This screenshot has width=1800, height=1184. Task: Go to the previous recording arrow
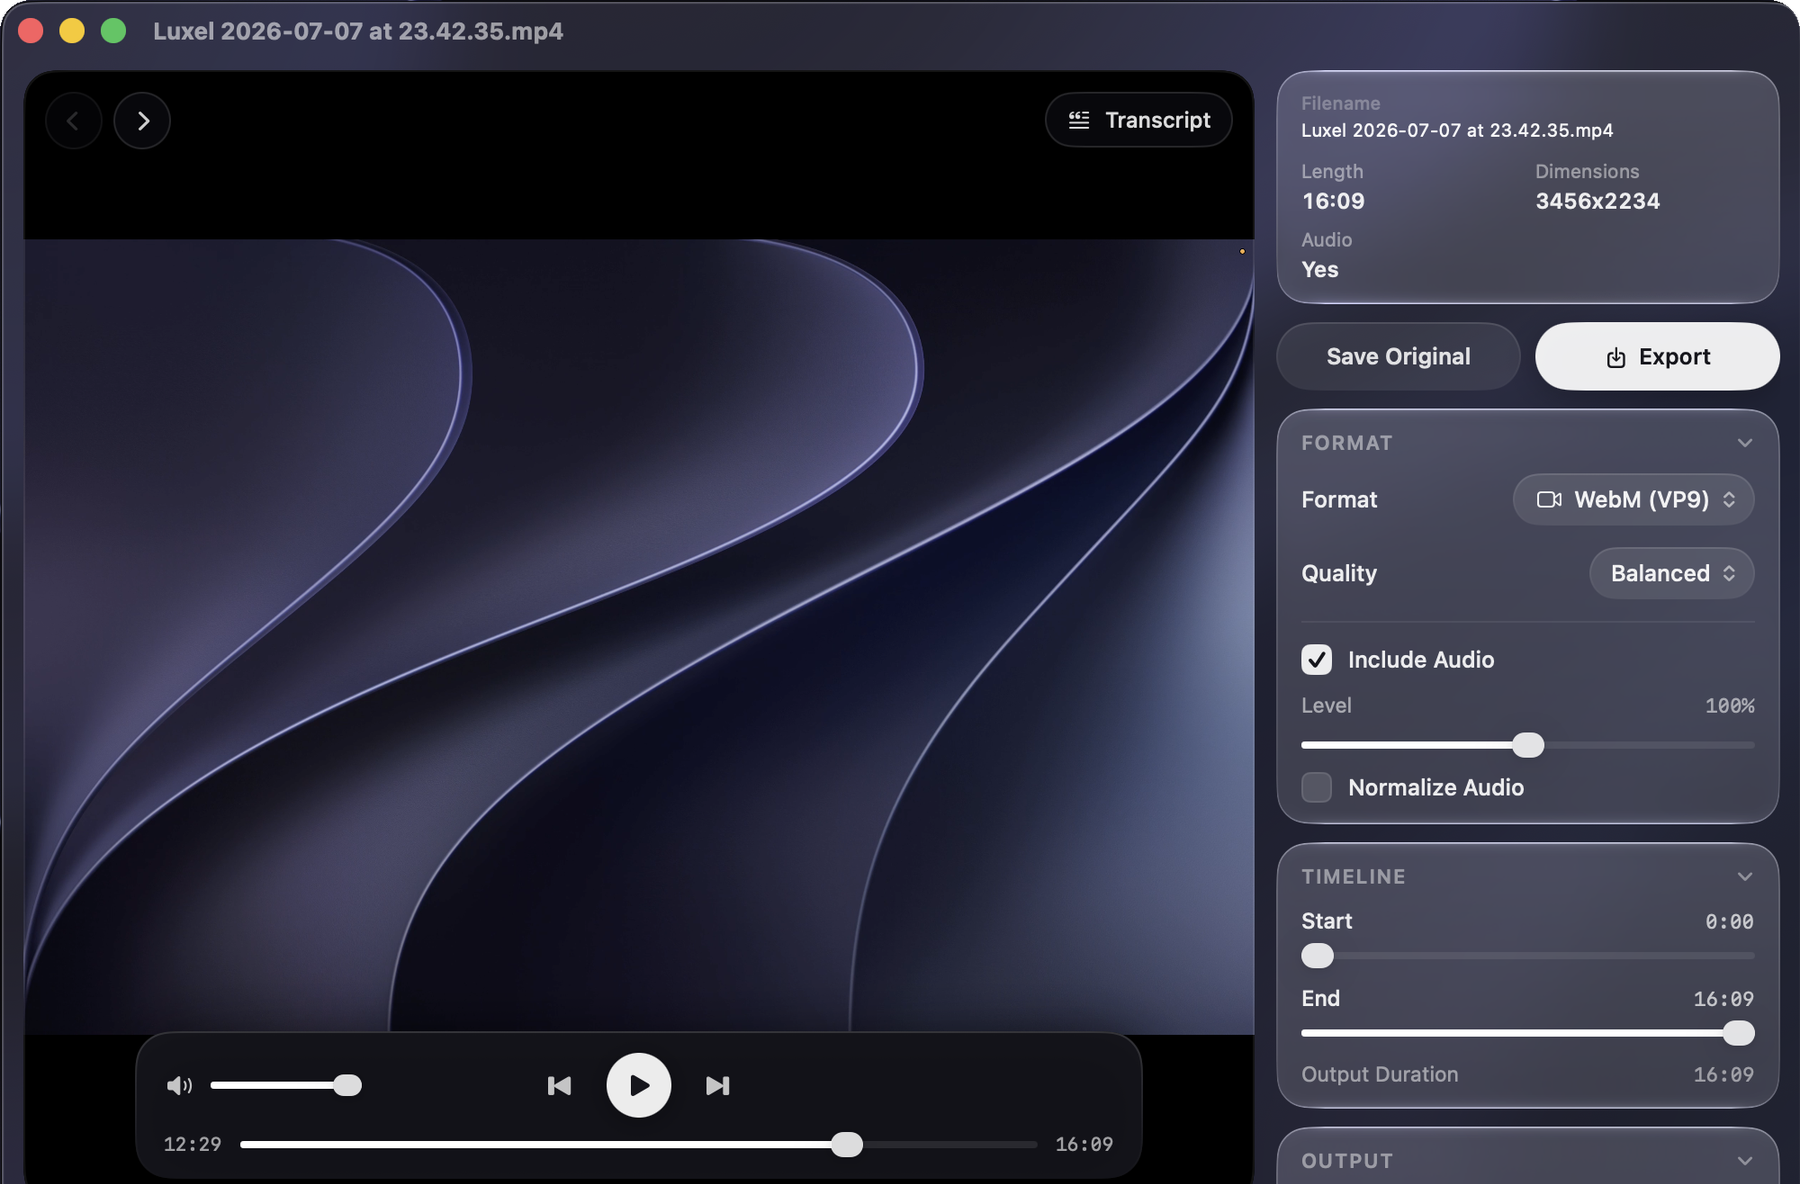[x=73, y=121]
